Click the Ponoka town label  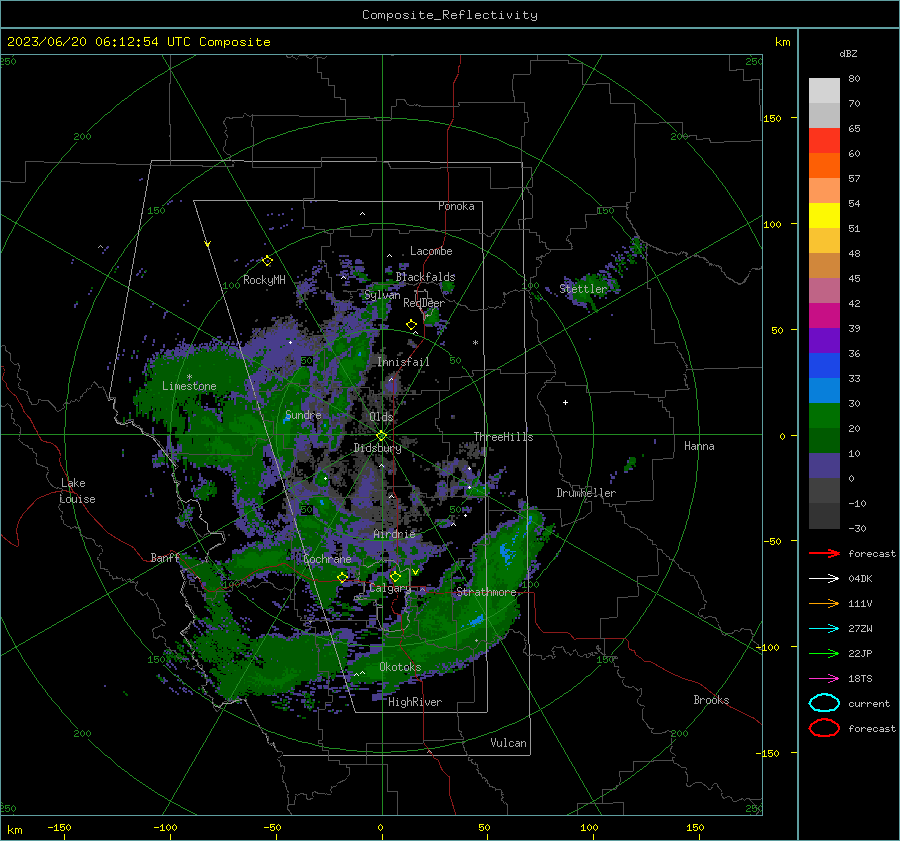456,206
